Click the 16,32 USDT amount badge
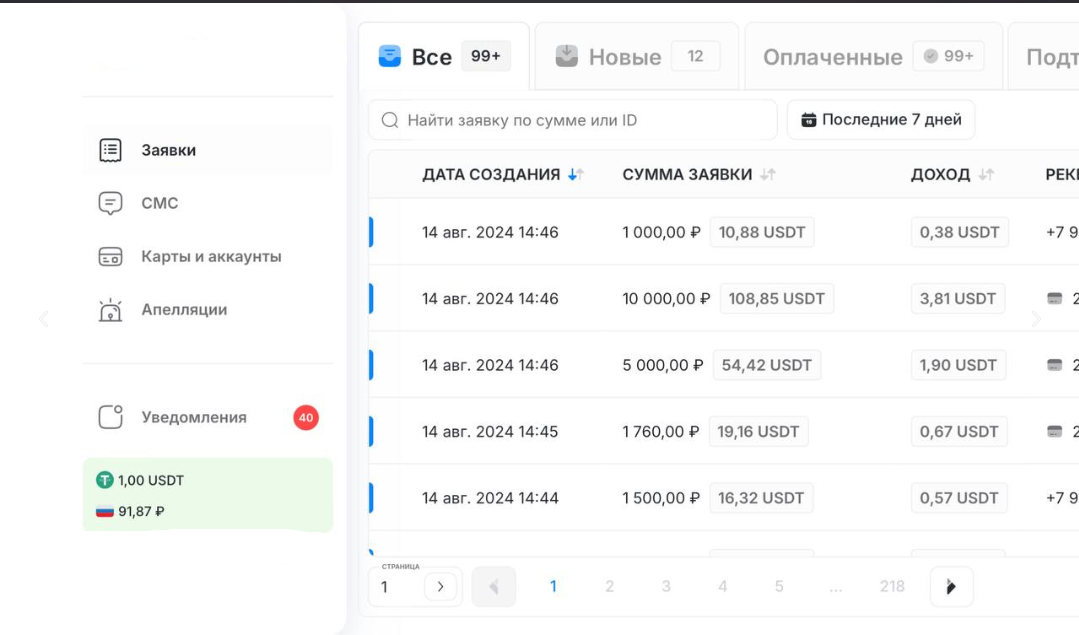 click(x=761, y=498)
